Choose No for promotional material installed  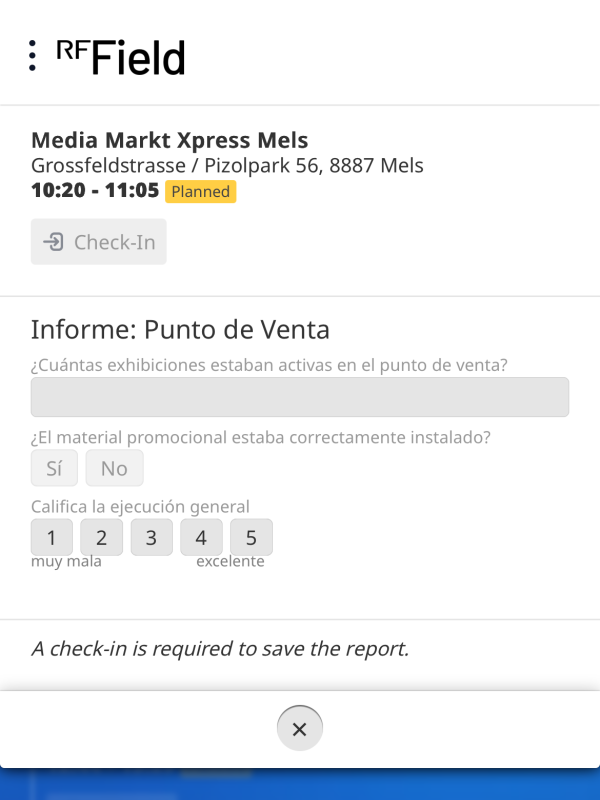pyautogui.click(x=114, y=468)
